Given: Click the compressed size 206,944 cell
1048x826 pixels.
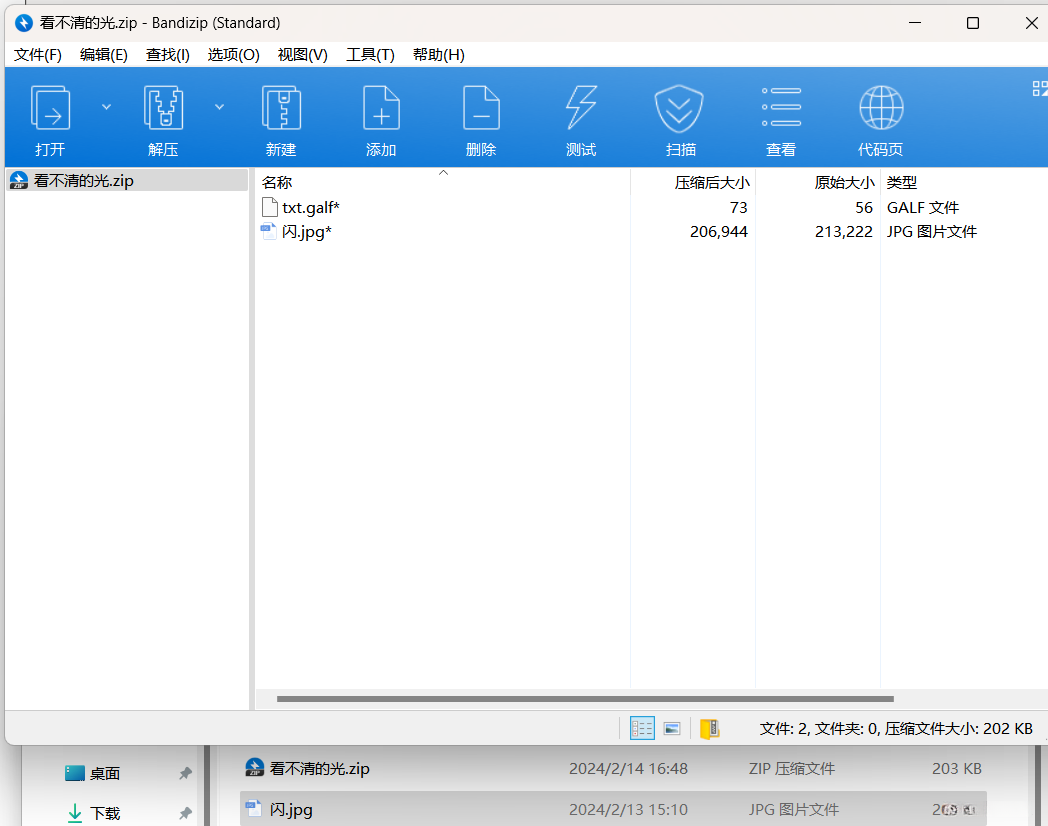Looking at the screenshot, I should [x=718, y=232].
